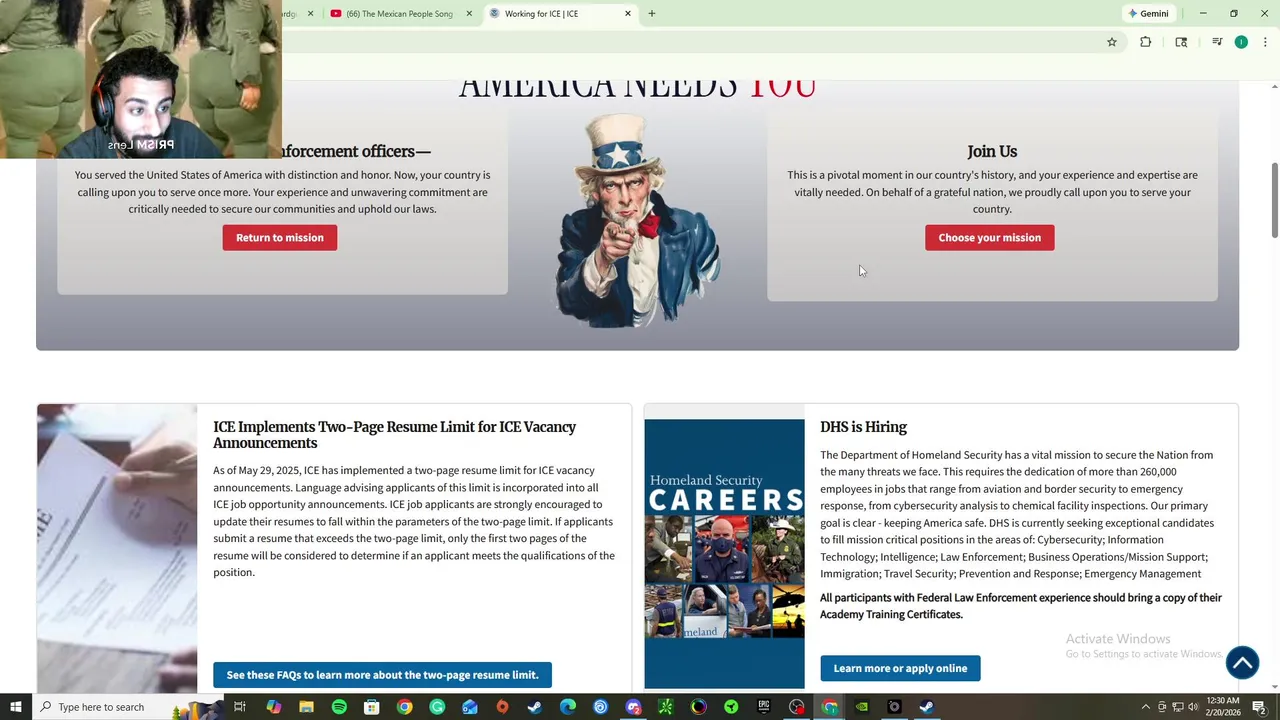1280x720 pixels.
Task: Open Outlook from the taskbar
Action: pos(470,707)
